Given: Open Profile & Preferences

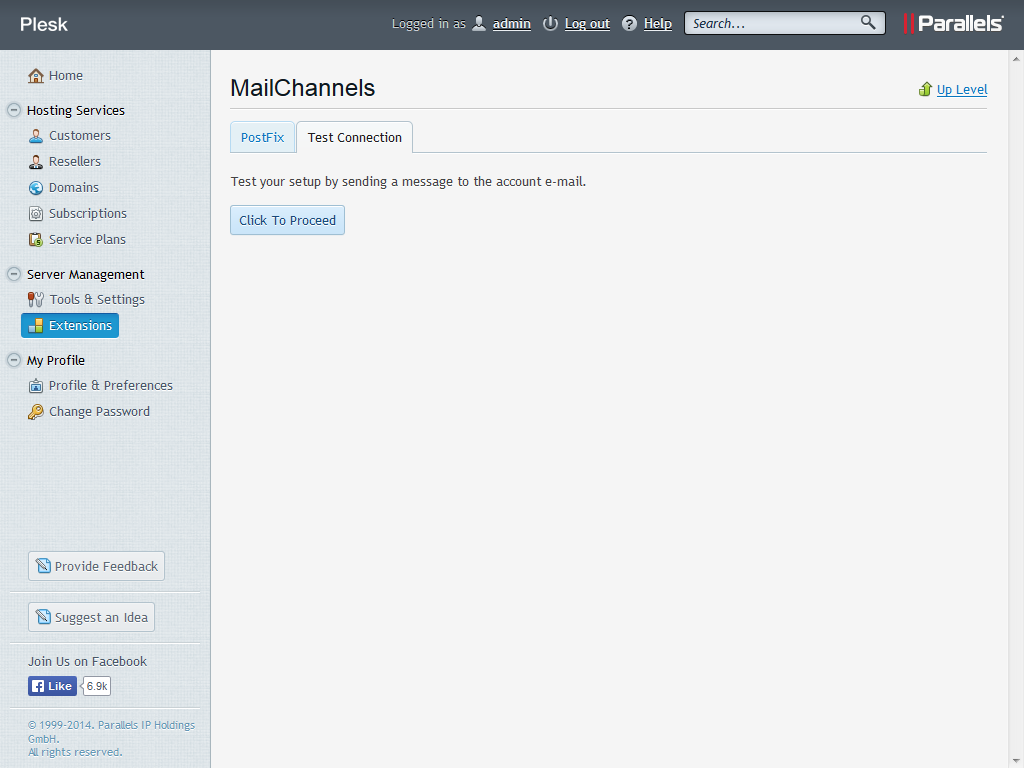Looking at the screenshot, I should point(110,386).
